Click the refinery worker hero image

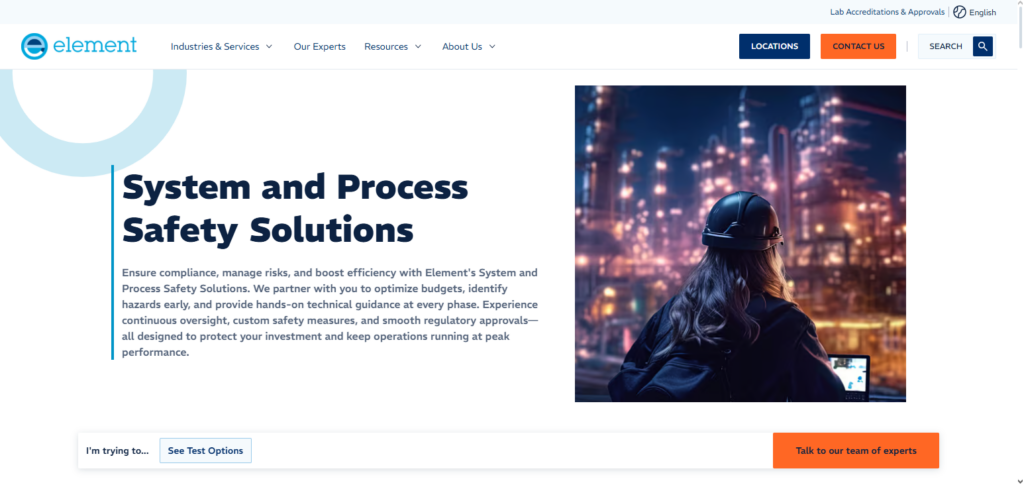tap(740, 243)
